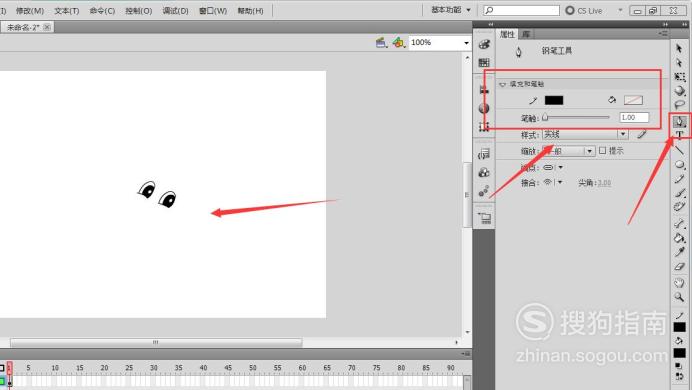Image resolution: width=692 pixels, height=390 pixels.
Task: Open the 基本功能 workspace dropdown
Action: (451, 10)
